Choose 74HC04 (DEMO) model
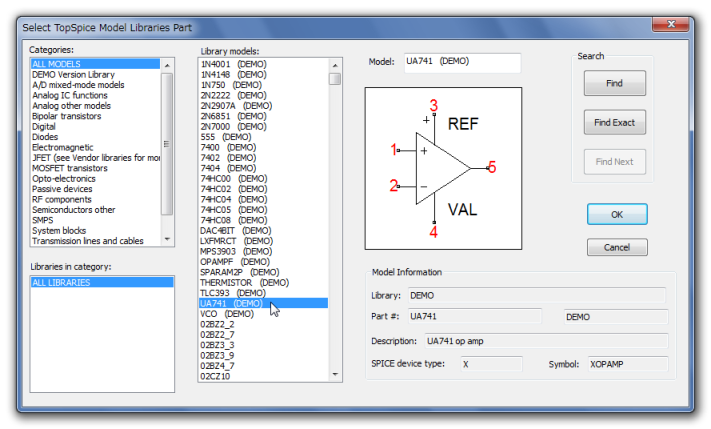Viewport: 711px width, 429px height. pos(263,200)
